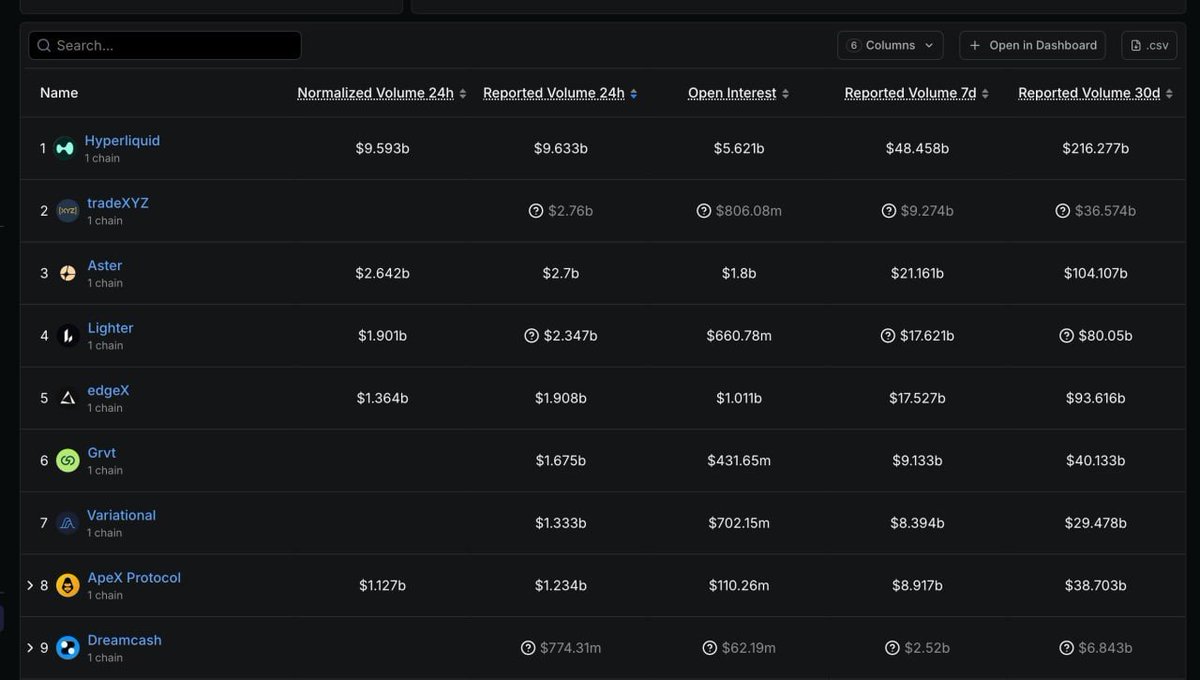
Task: Open the ApeX Protocol link
Action: tap(134, 578)
